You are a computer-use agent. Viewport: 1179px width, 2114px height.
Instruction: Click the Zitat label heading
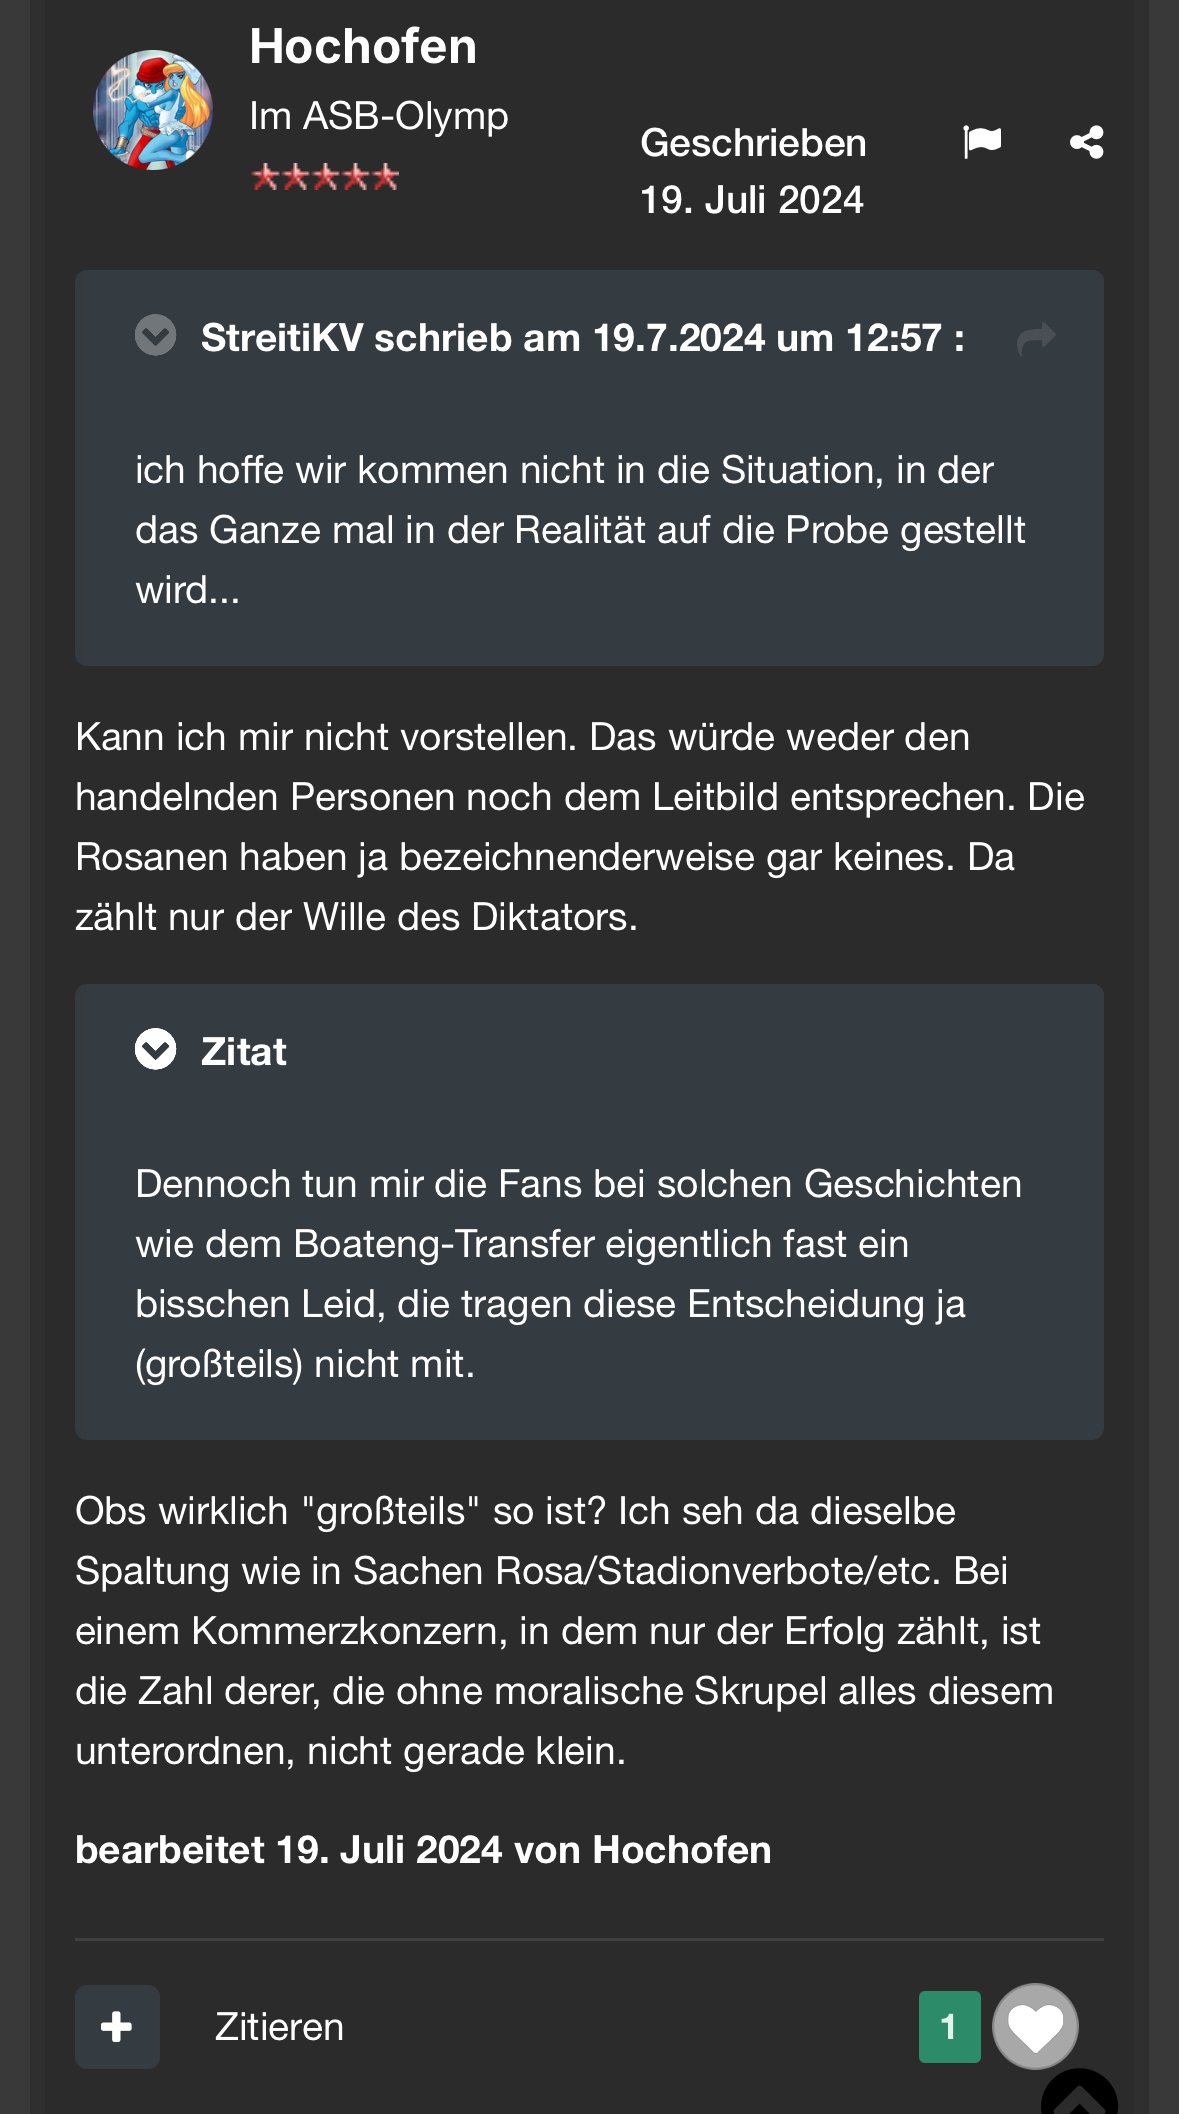(244, 1052)
